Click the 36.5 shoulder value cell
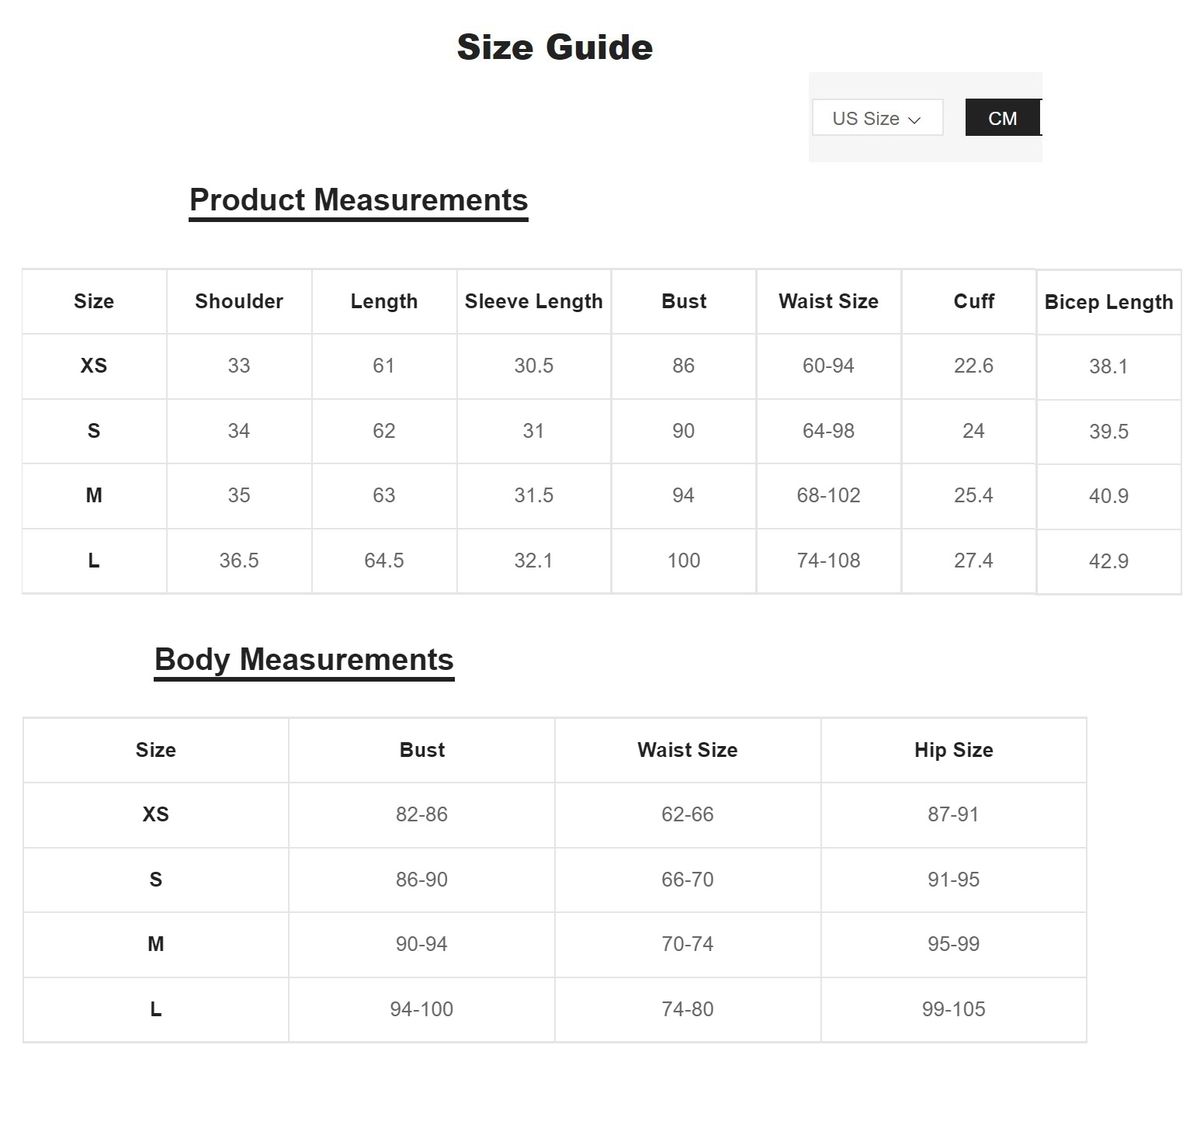 239,561
